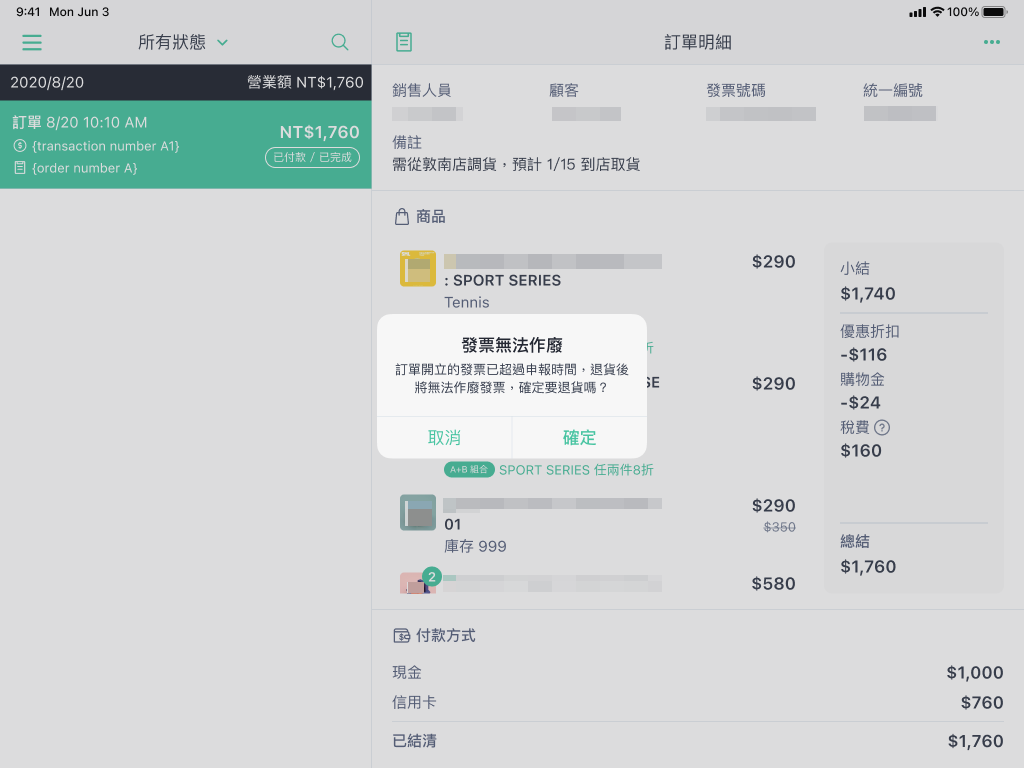This screenshot has width=1024, height=768.
Task: Open the order receipt icon in header
Action: coord(404,42)
